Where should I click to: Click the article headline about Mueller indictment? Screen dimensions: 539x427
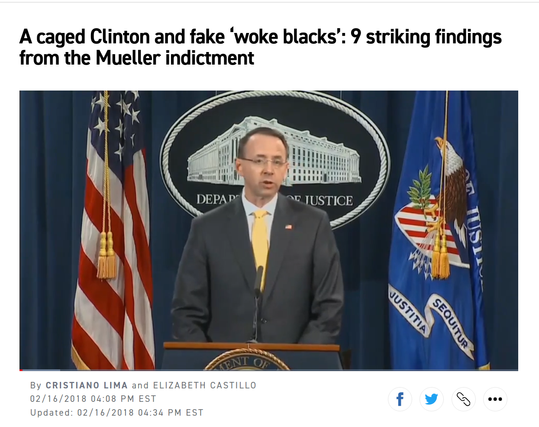260,47
